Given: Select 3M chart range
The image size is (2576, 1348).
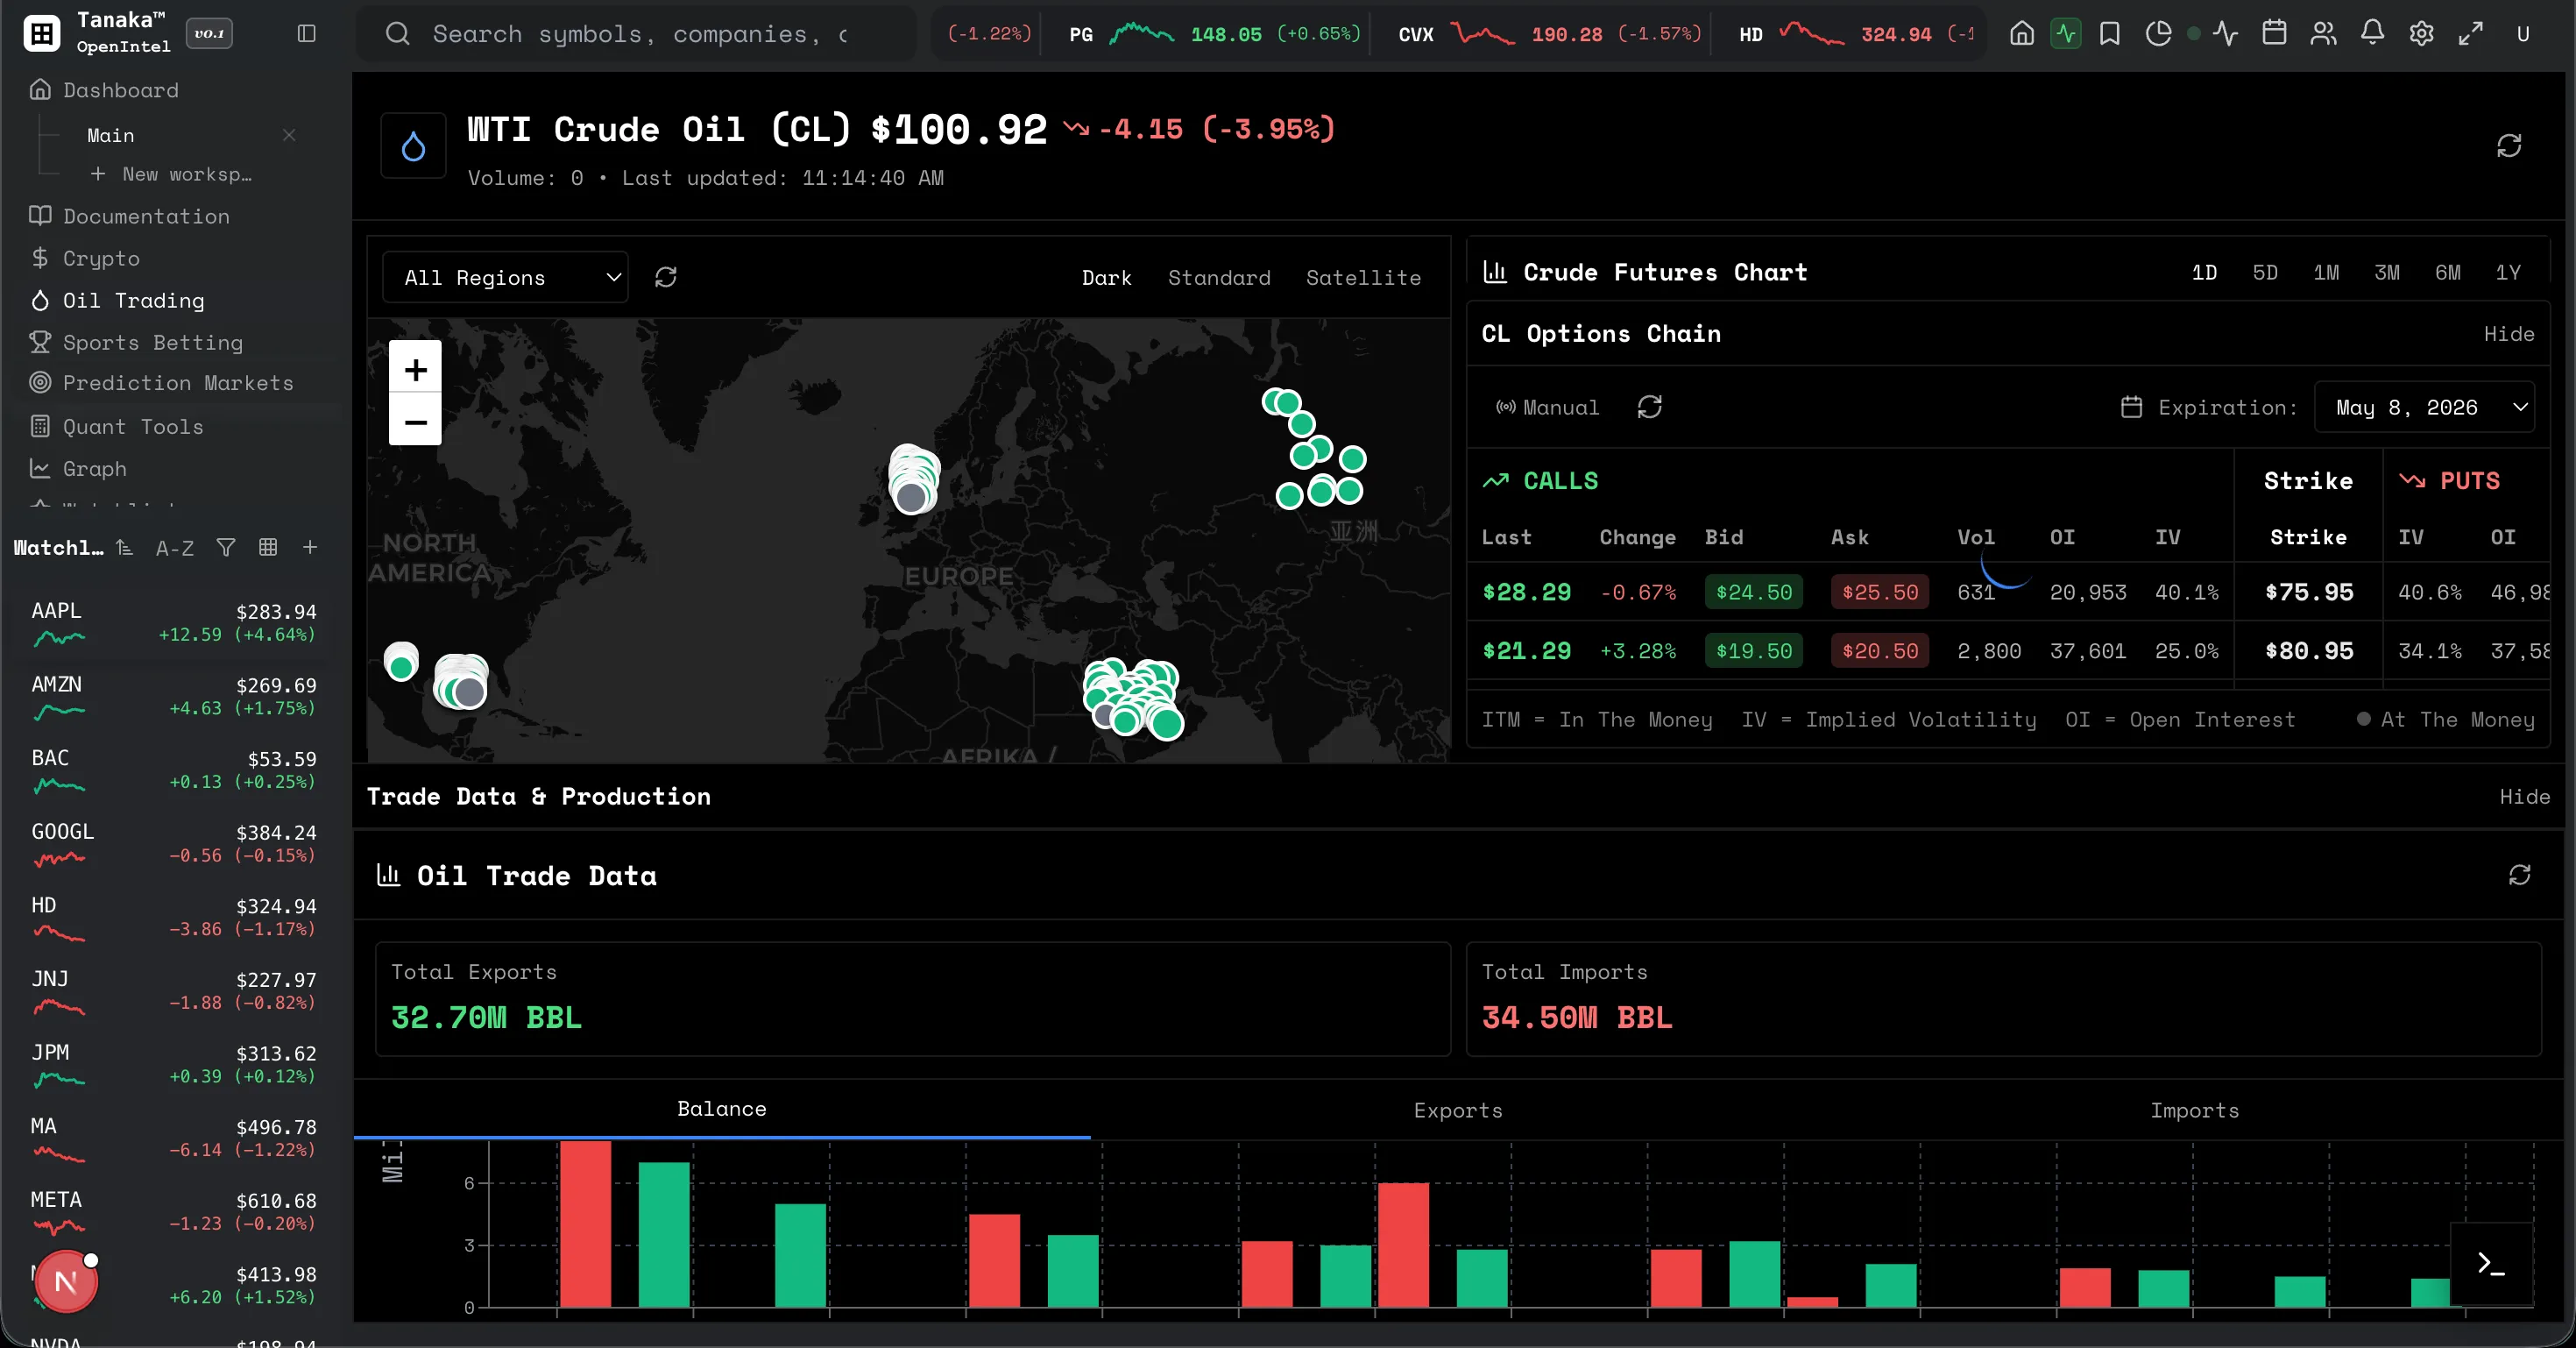Looking at the screenshot, I should pyautogui.click(x=2387, y=273).
